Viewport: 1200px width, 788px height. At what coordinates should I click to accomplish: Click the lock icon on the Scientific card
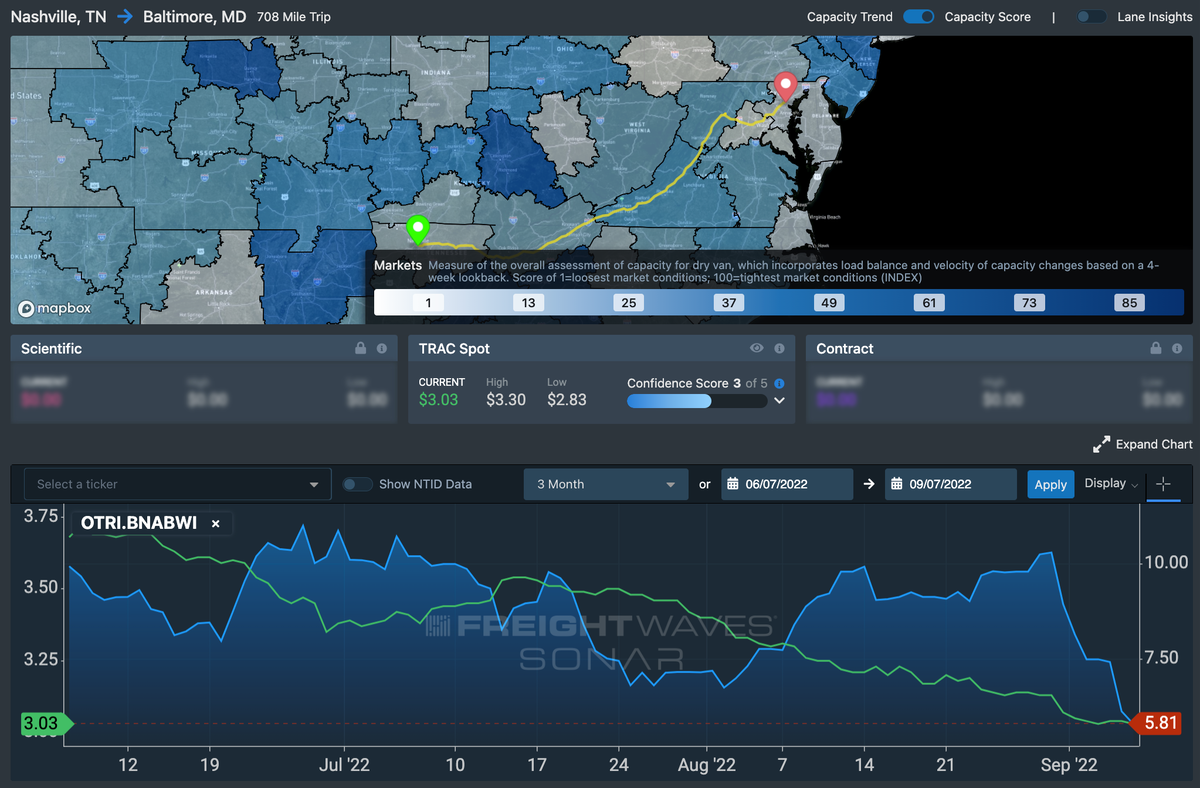point(361,348)
